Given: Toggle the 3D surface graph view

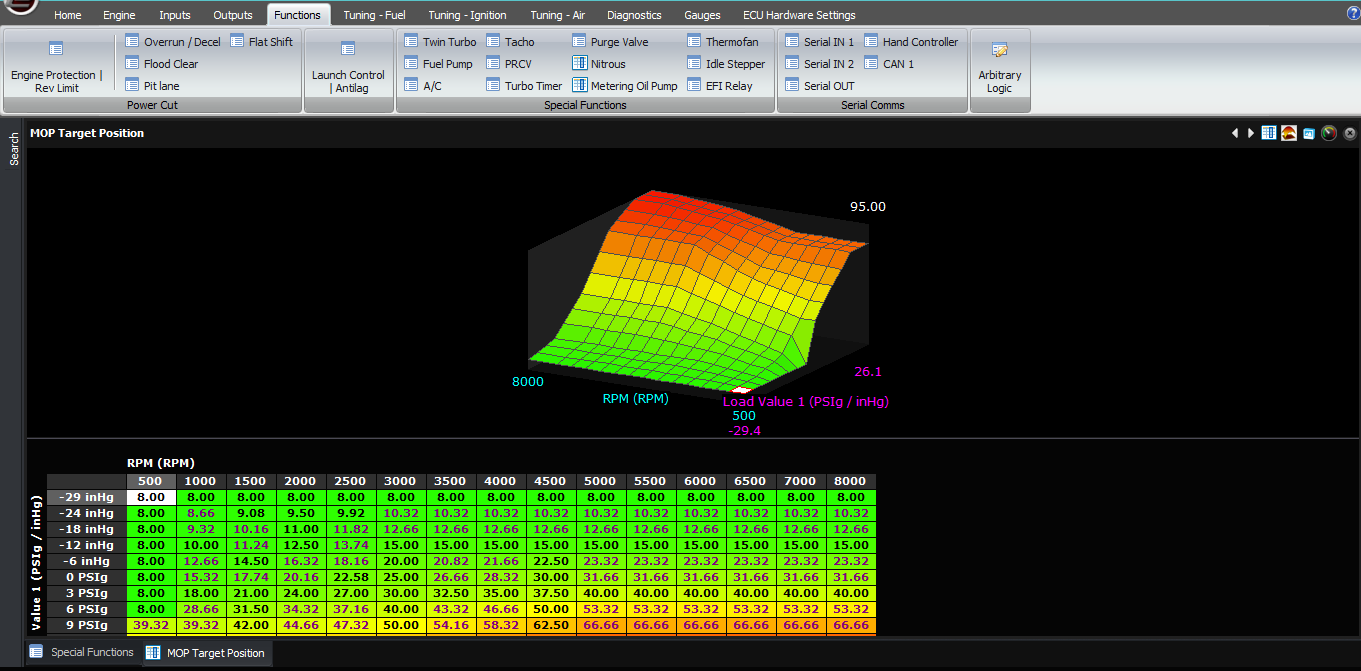Looking at the screenshot, I should point(1289,133).
